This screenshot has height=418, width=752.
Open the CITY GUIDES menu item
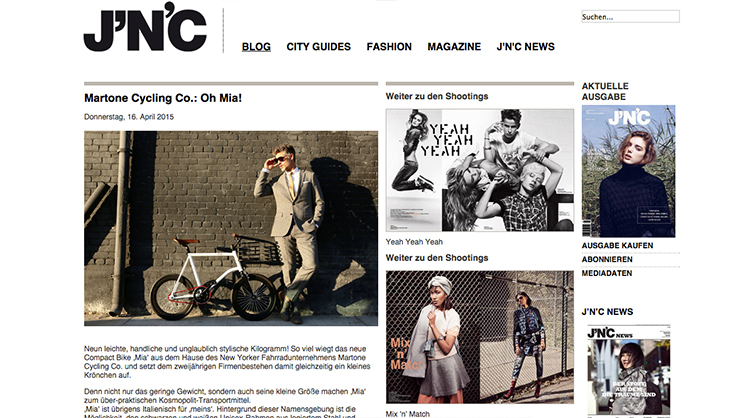[318, 46]
